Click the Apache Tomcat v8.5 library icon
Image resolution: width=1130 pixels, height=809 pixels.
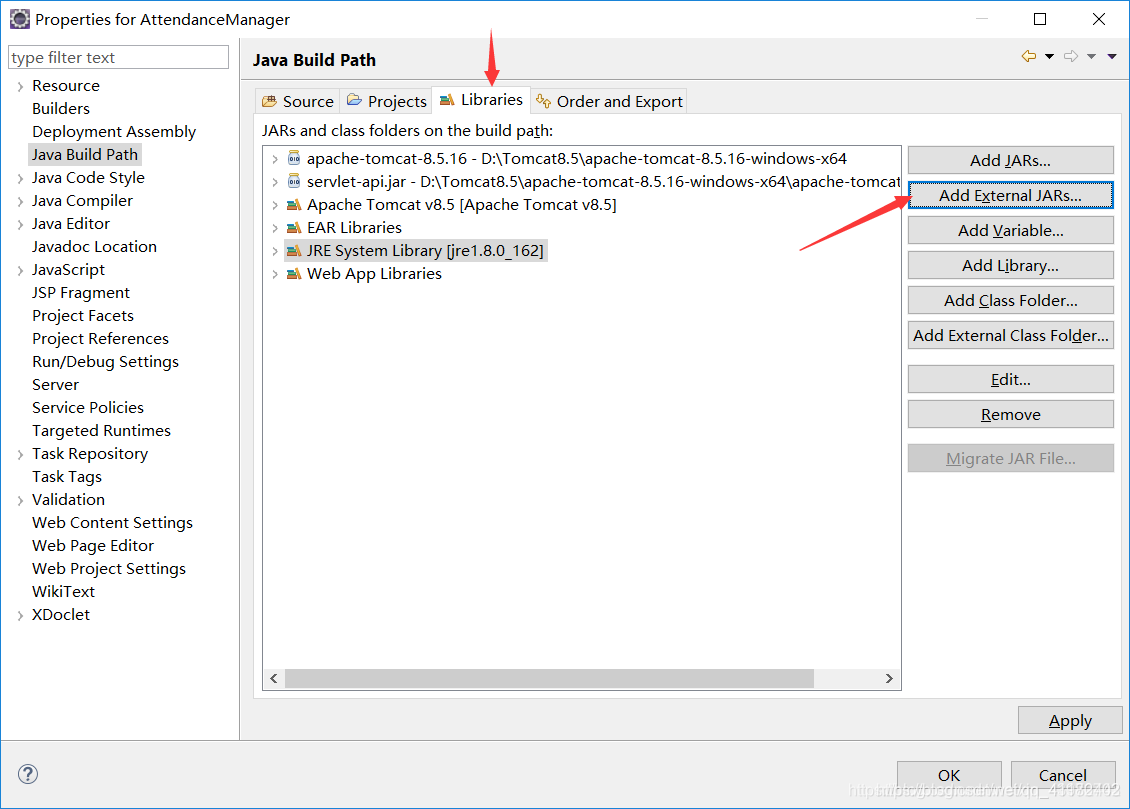(294, 205)
